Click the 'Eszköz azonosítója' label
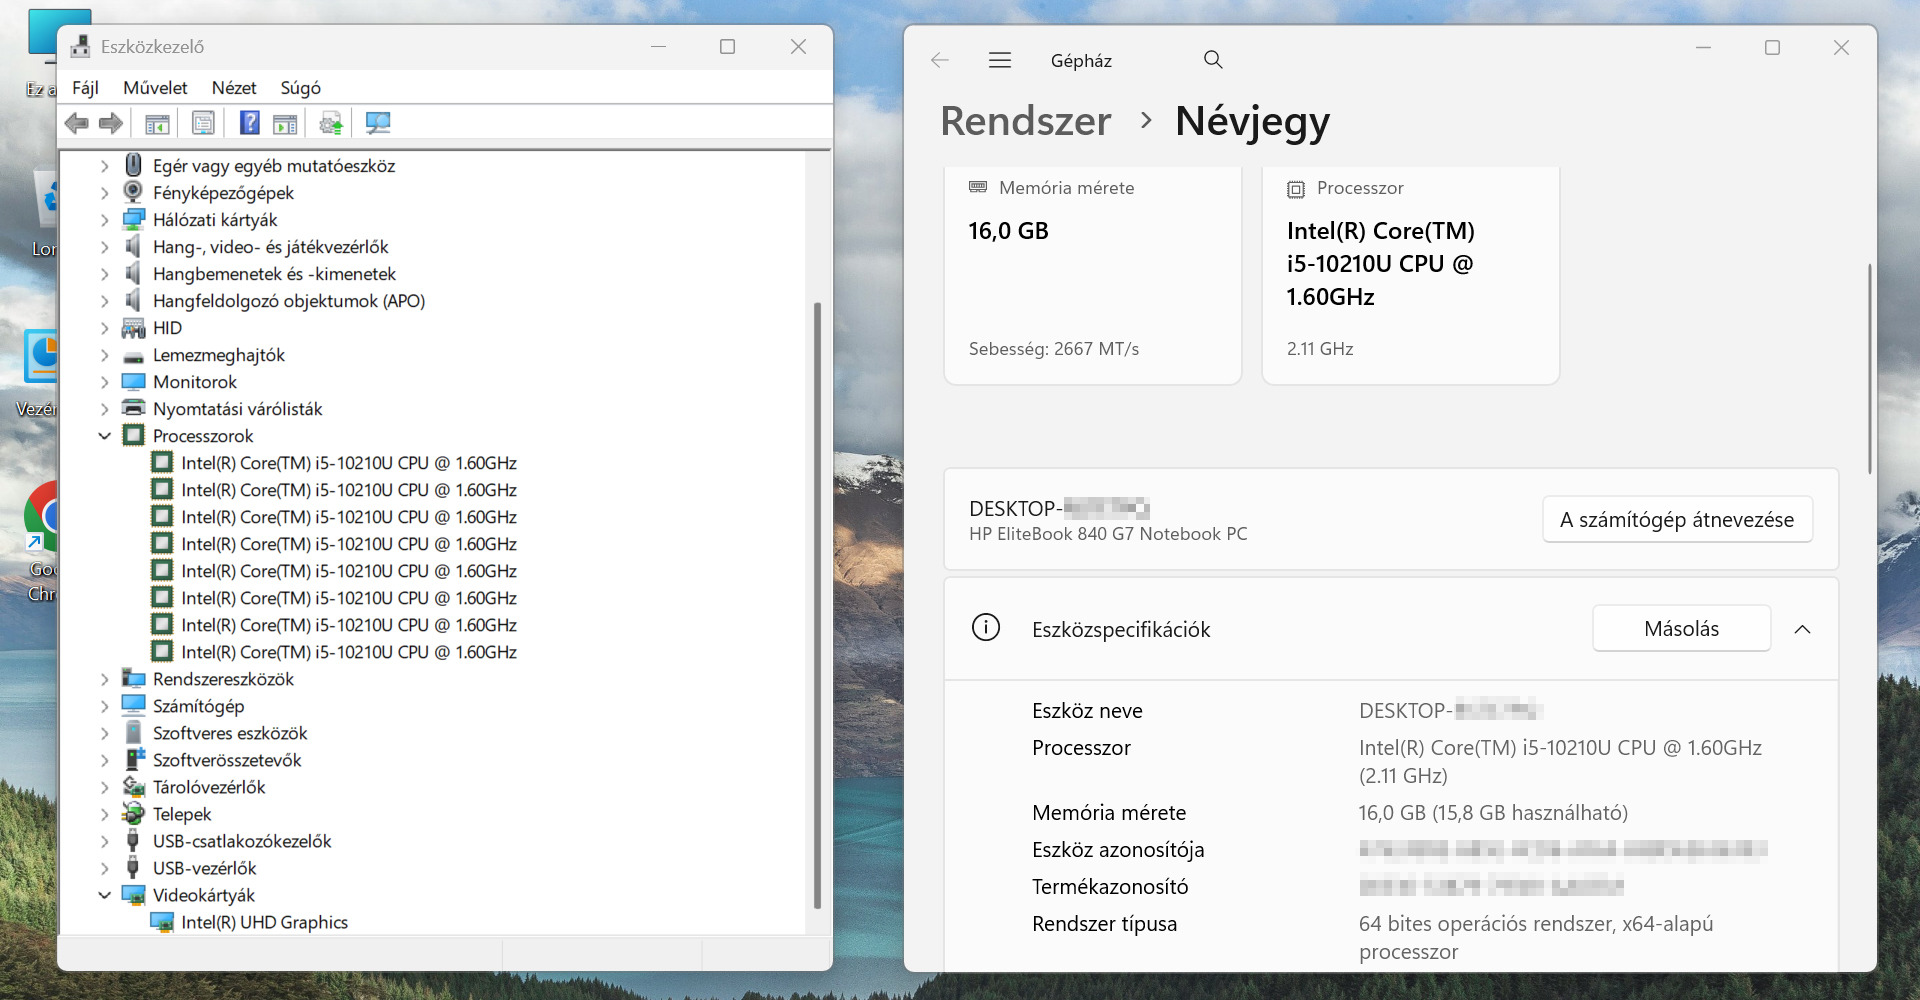The image size is (1920, 1000). point(1118,850)
